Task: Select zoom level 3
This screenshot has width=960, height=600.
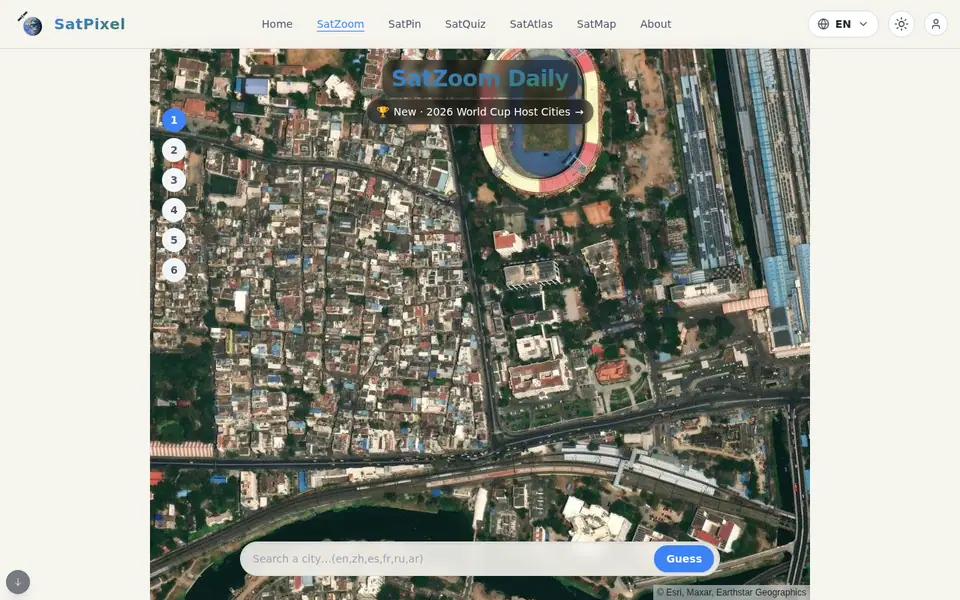Action: coord(174,180)
